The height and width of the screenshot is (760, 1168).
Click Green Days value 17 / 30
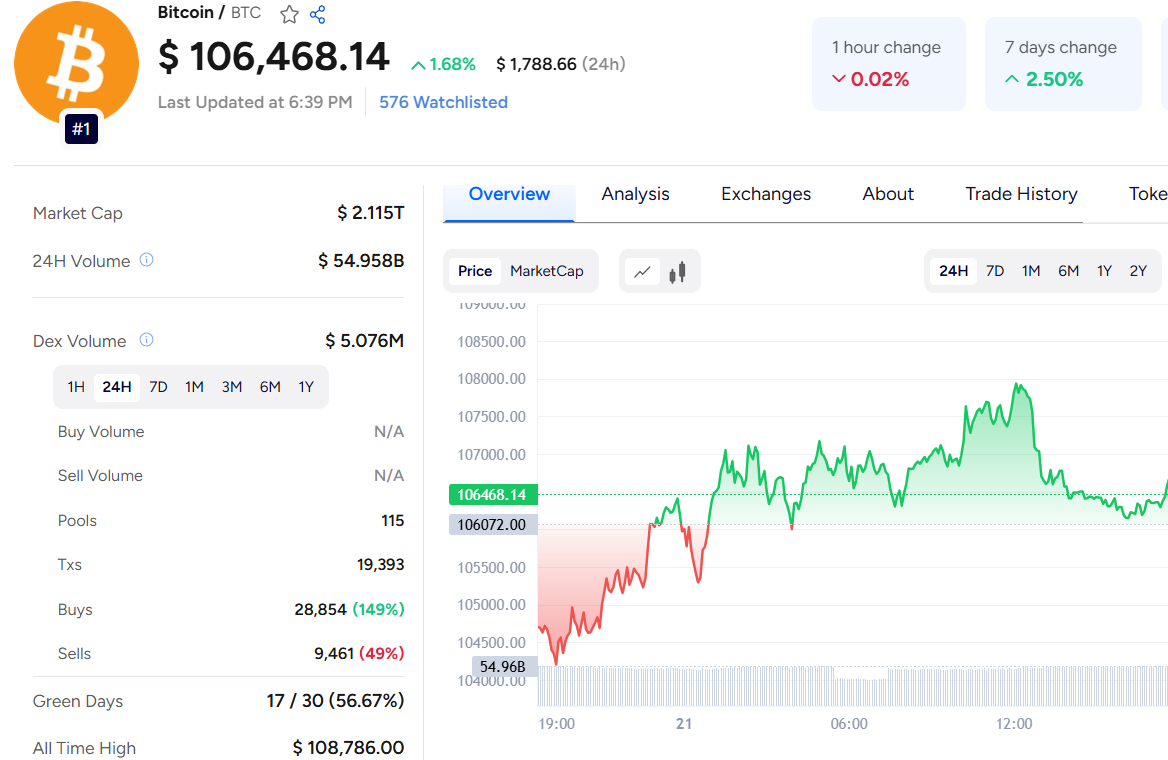(x=335, y=701)
